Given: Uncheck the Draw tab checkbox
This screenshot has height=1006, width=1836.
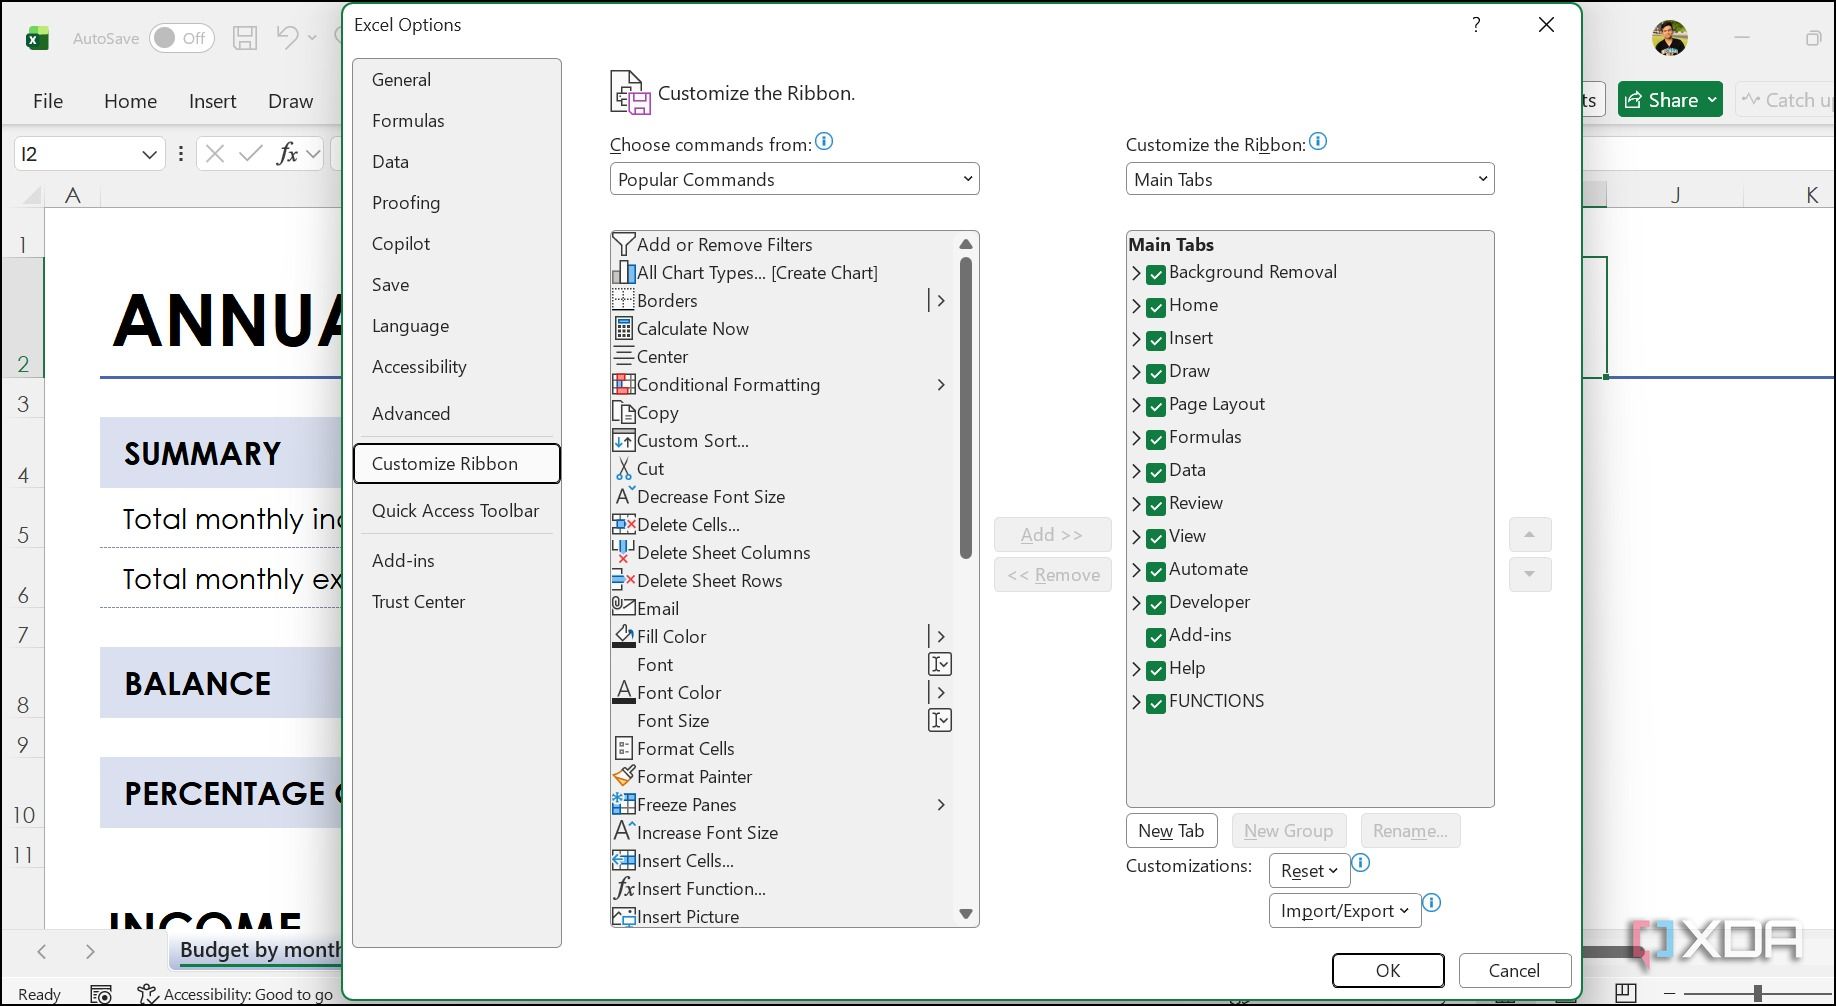Looking at the screenshot, I should coord(1156,373).
